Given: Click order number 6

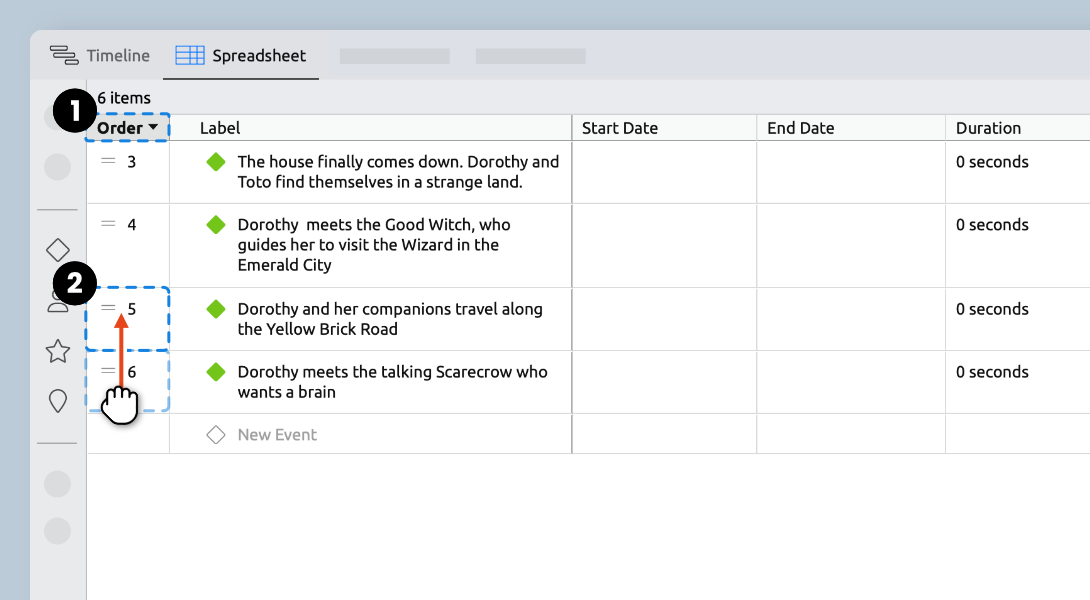Looking at the screenshot, I should [131, 372].
